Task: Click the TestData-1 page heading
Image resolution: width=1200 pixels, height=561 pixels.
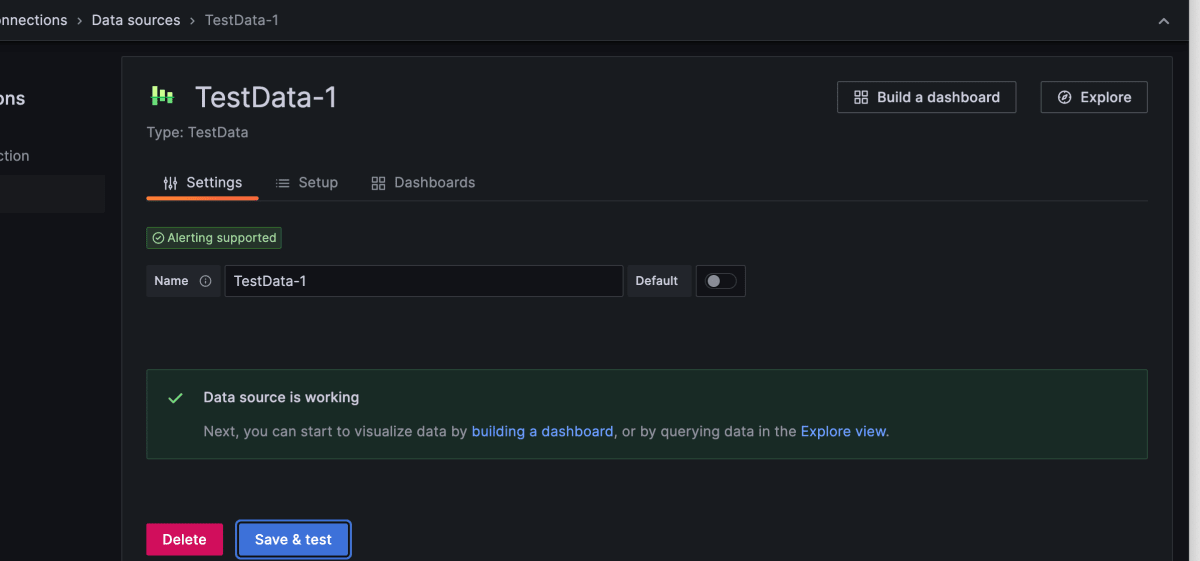Action: (266, 97)
